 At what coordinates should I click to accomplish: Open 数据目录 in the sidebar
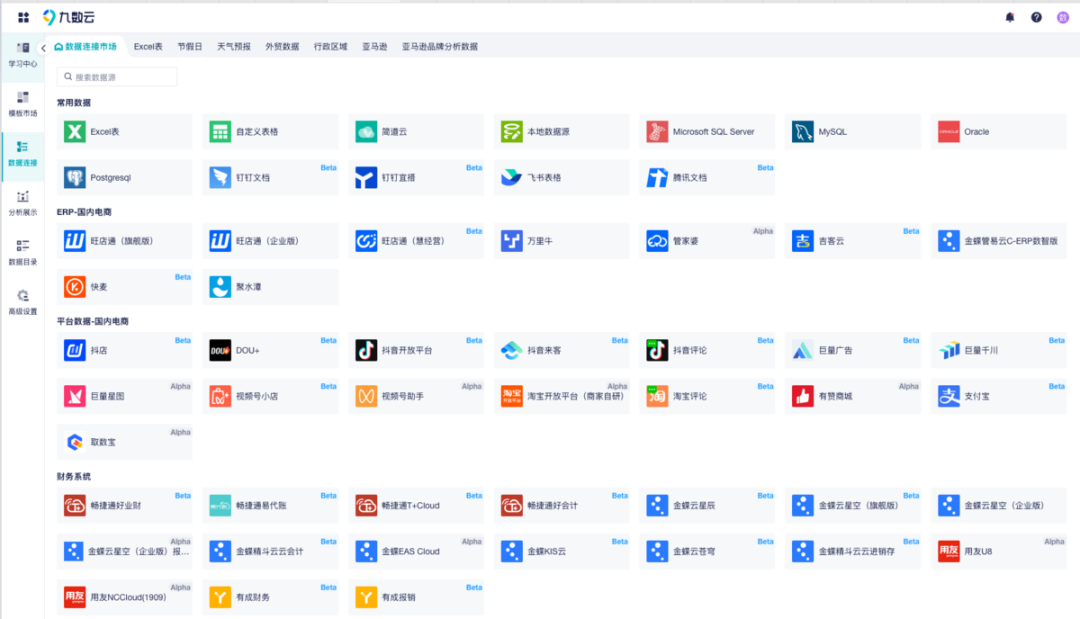[23, 253]
